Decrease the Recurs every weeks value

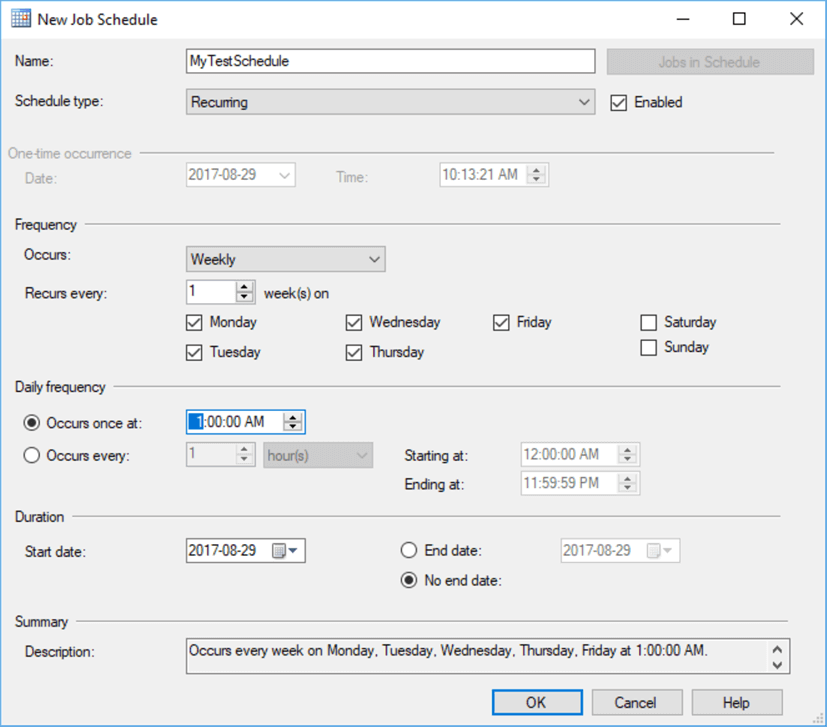click(x=245, y=297)
